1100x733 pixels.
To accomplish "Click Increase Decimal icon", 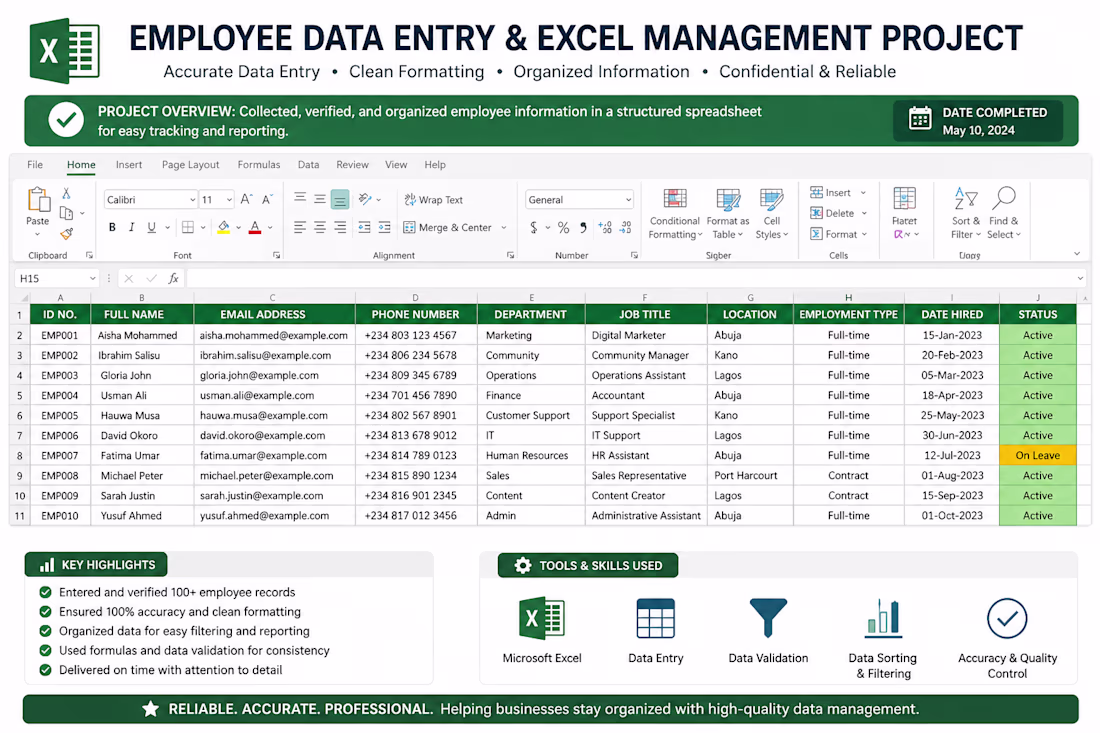I will (x=605, y=227).
